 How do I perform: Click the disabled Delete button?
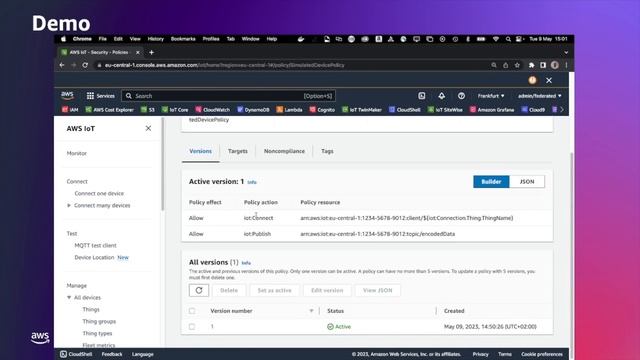[229, 290]
